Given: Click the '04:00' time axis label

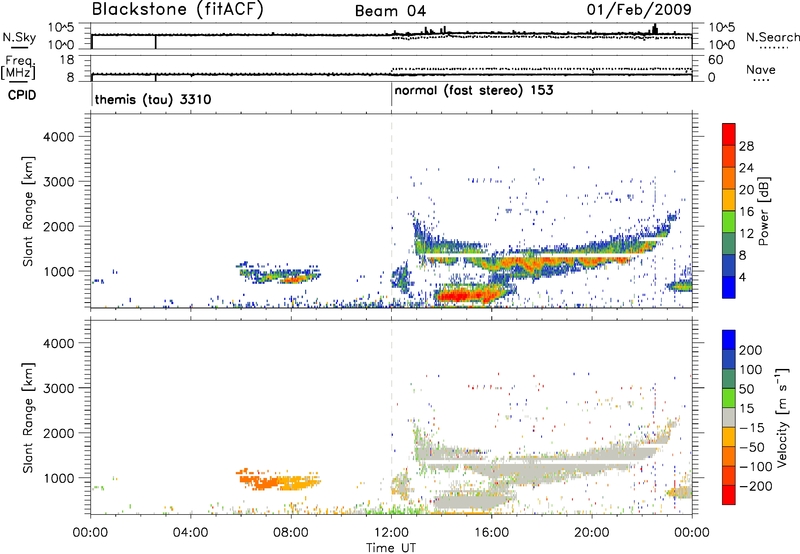Looking at the screenshot, I should [190, 532].
